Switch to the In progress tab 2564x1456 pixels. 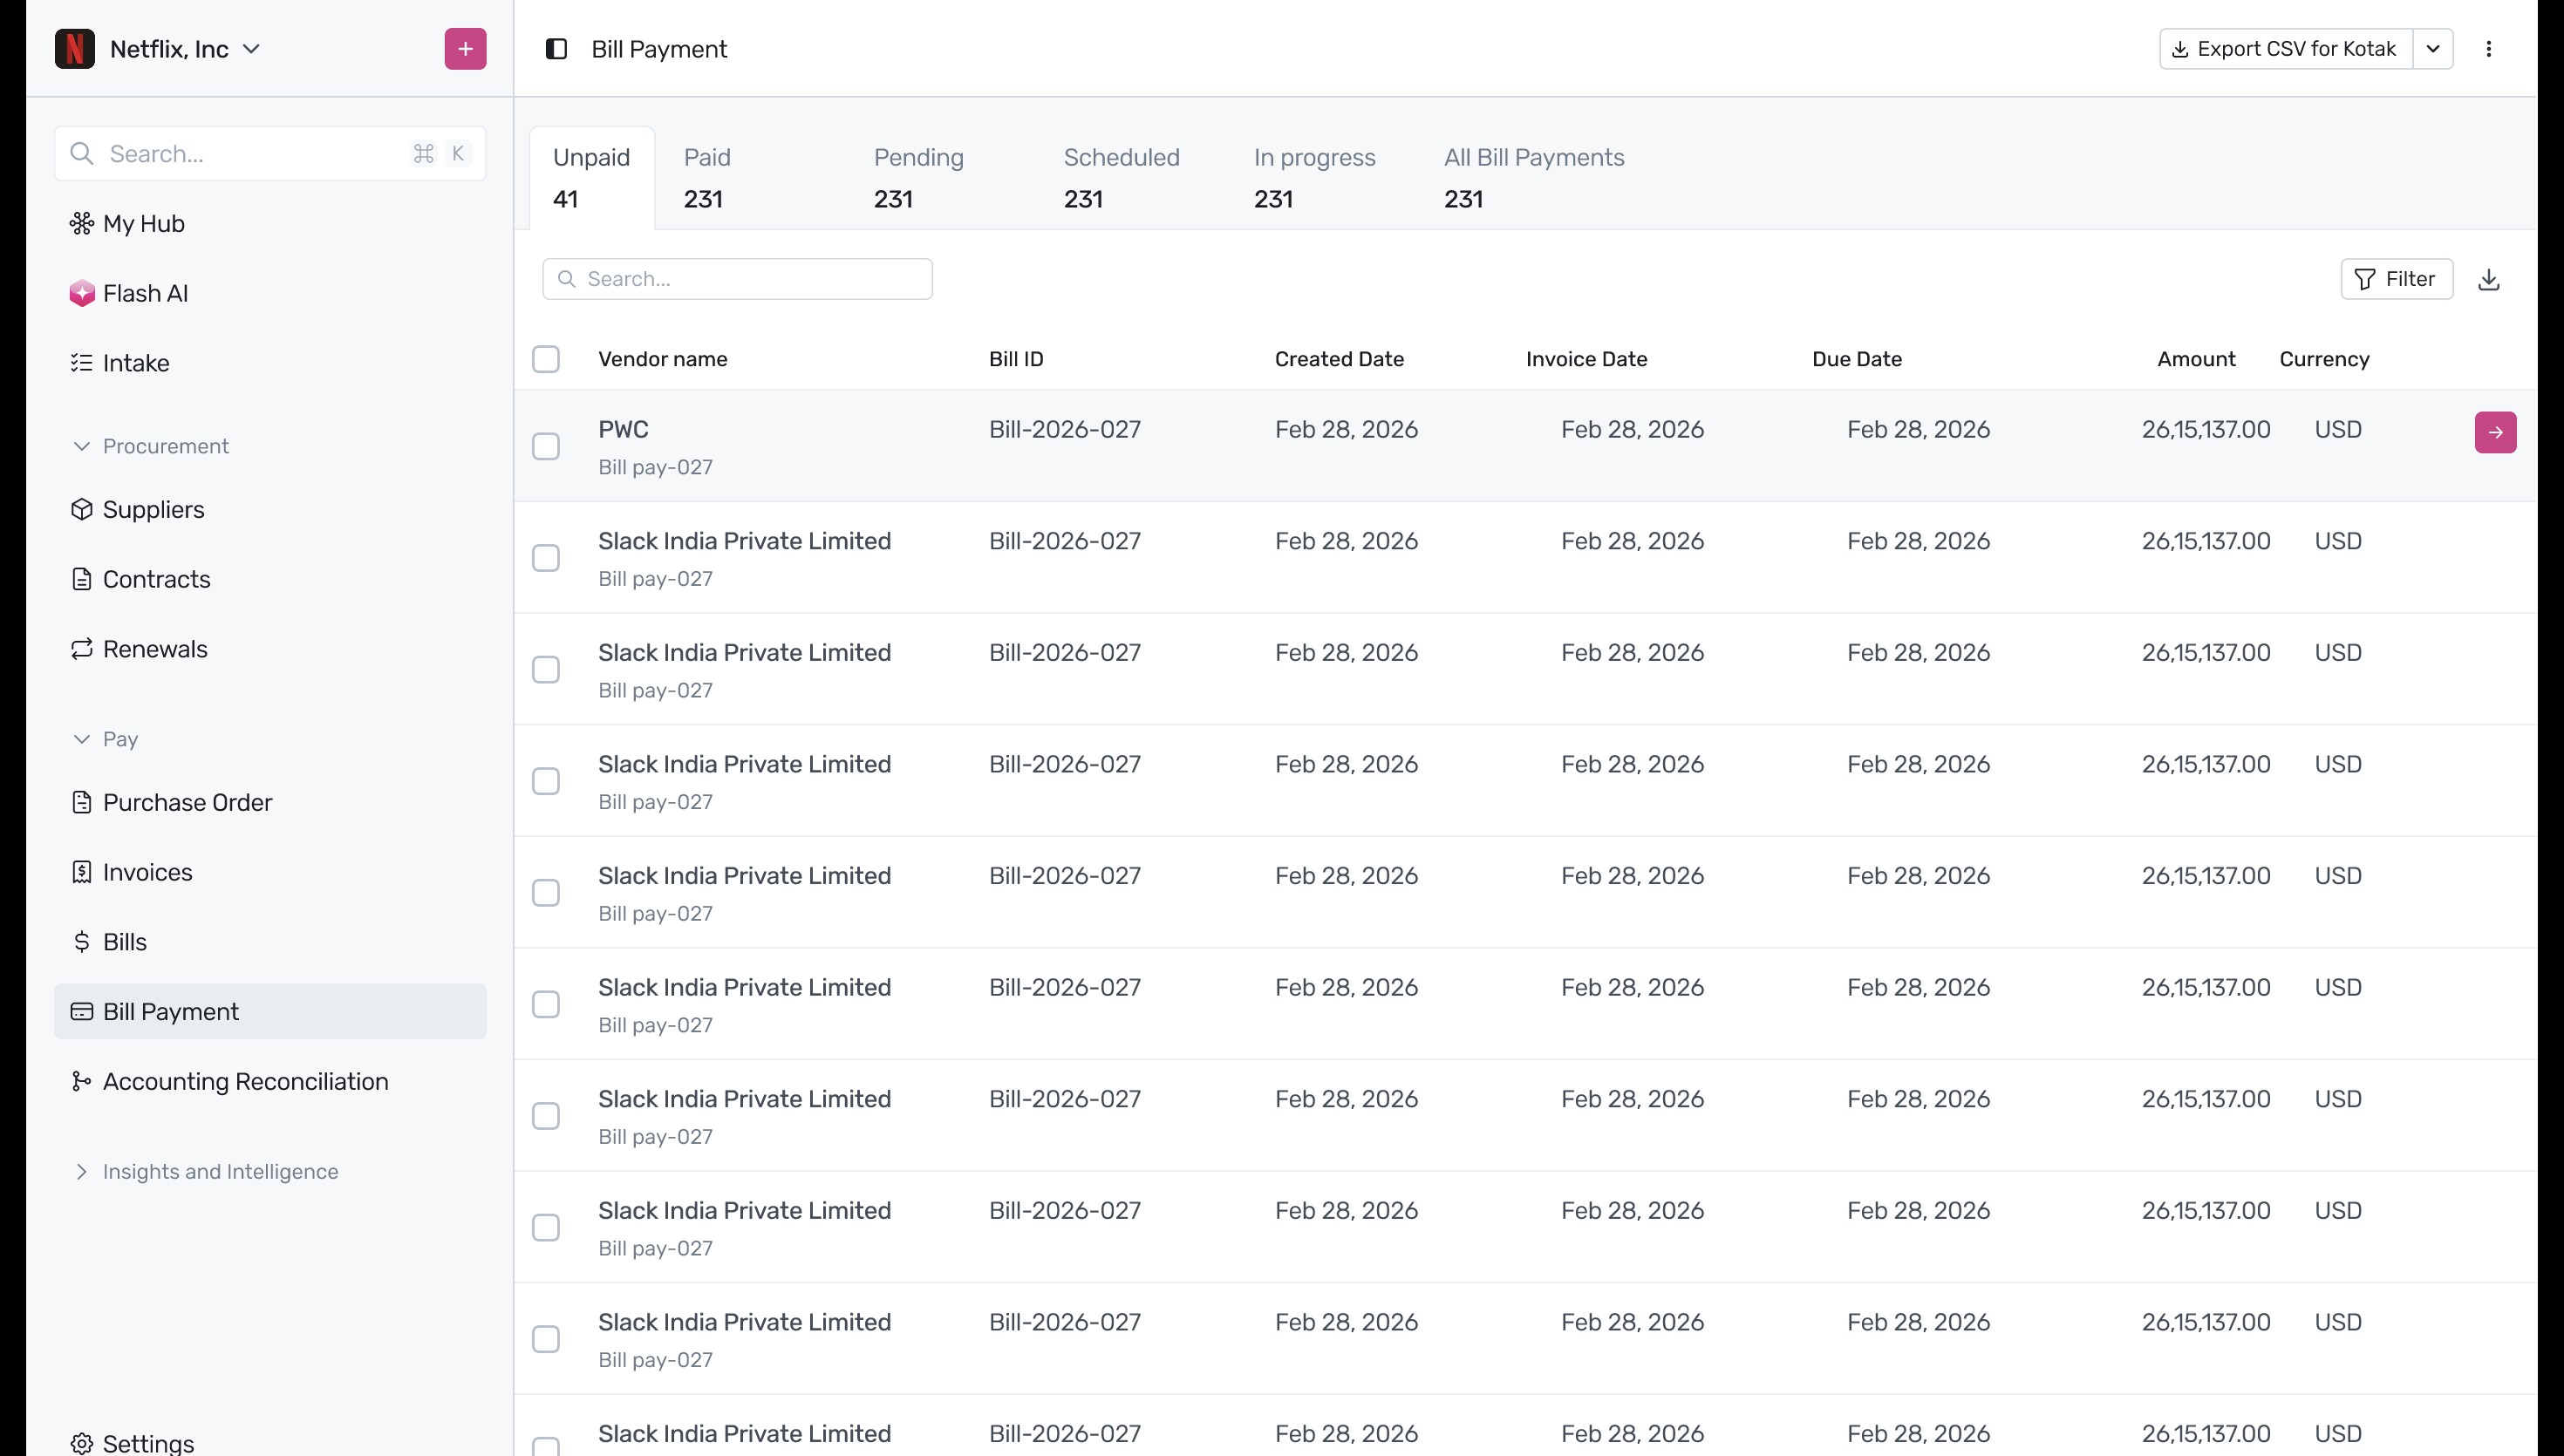1314,178
